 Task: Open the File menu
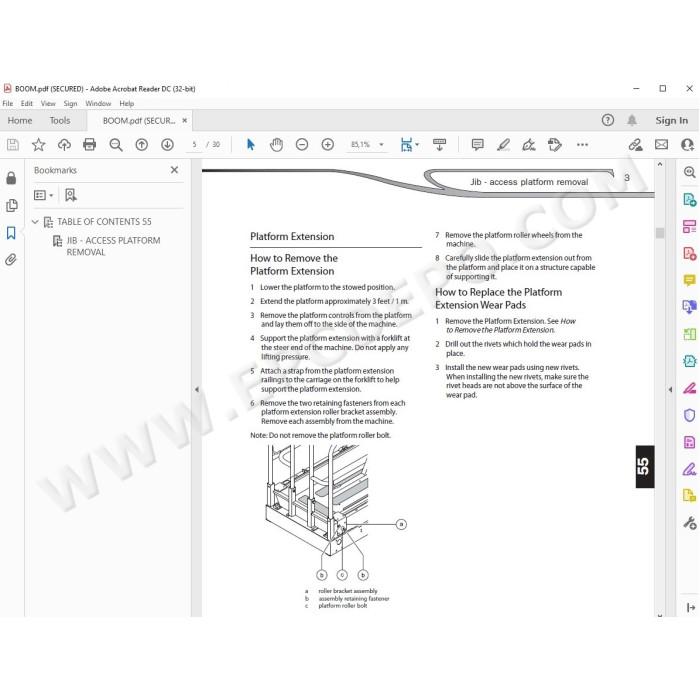click(x=8, y=104)
